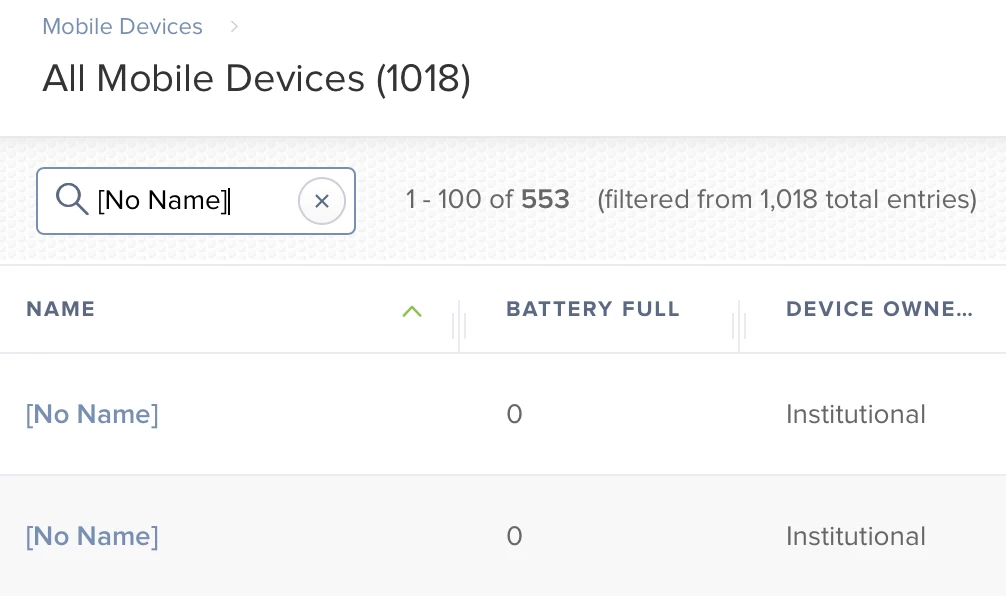
Task: Open the Mobile Devices breadcrumb link
Action: pos(122,26)
